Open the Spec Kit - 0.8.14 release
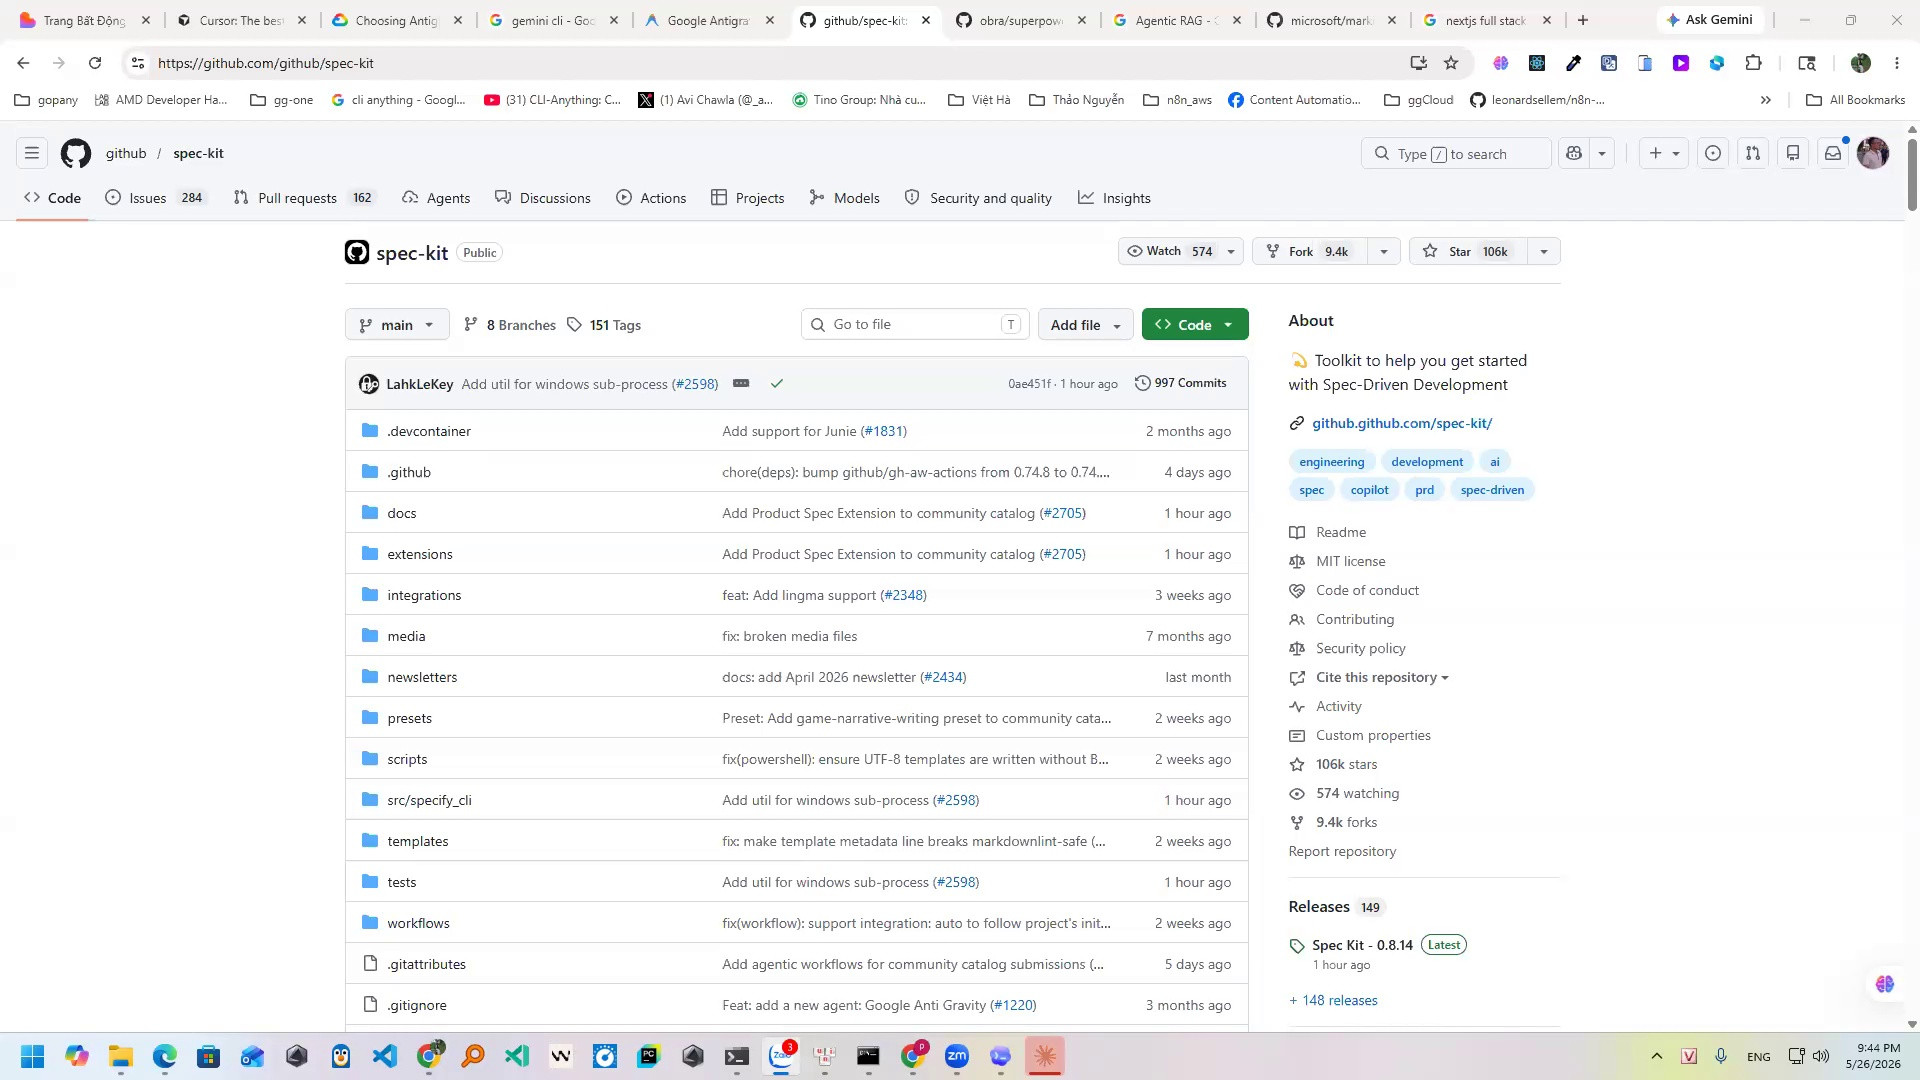This screenshot has width=1920, height=1080. pyautogui.click(x=1362, y=946)
